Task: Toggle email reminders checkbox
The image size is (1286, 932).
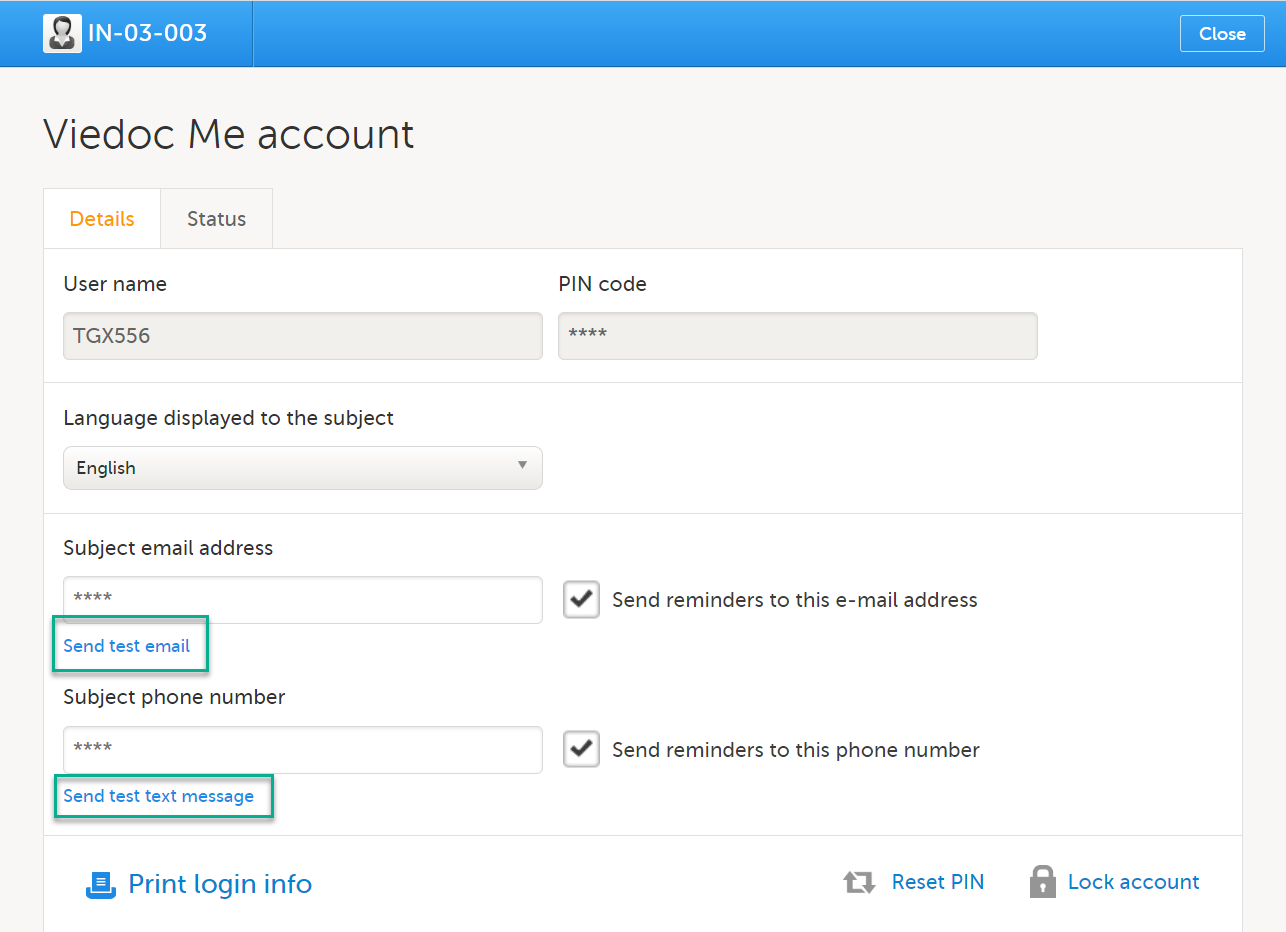Action: pos(581,600)
